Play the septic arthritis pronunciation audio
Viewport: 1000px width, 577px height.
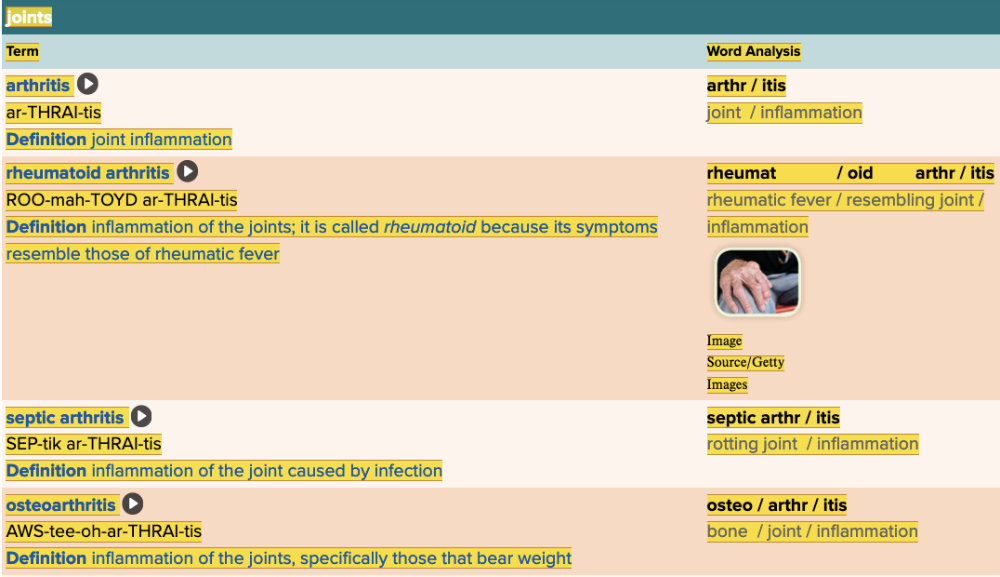141,417
